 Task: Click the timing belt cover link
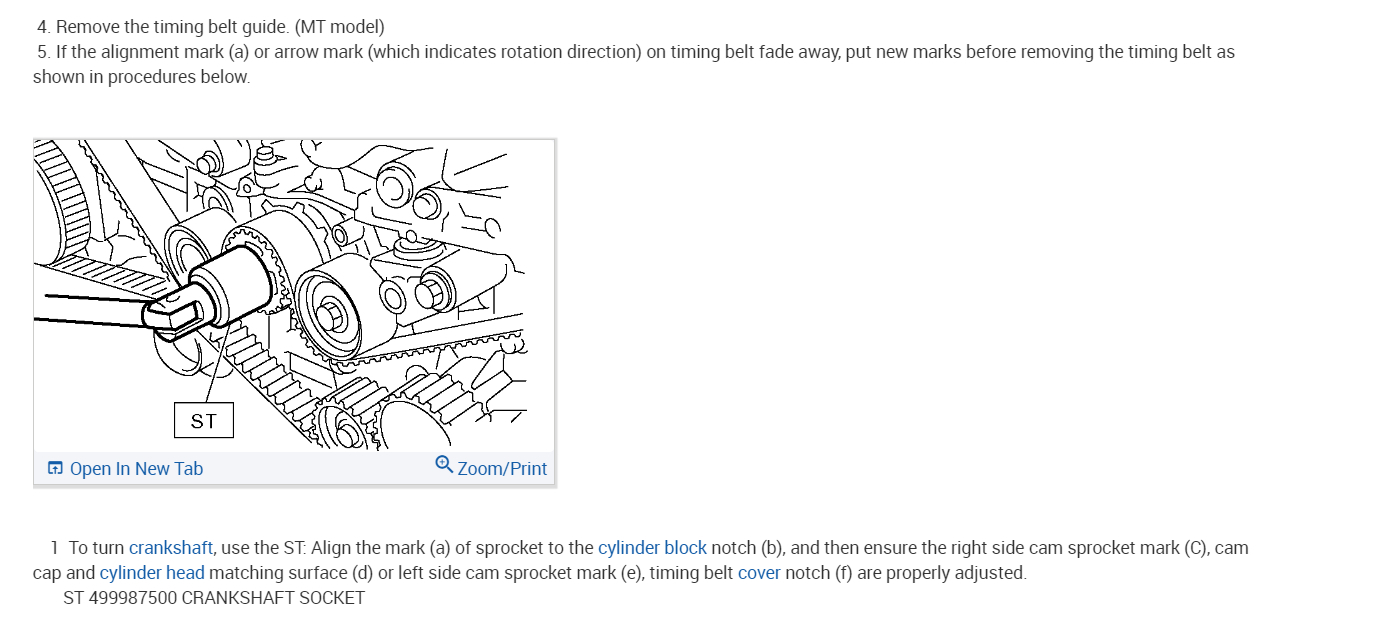point(759,573)
